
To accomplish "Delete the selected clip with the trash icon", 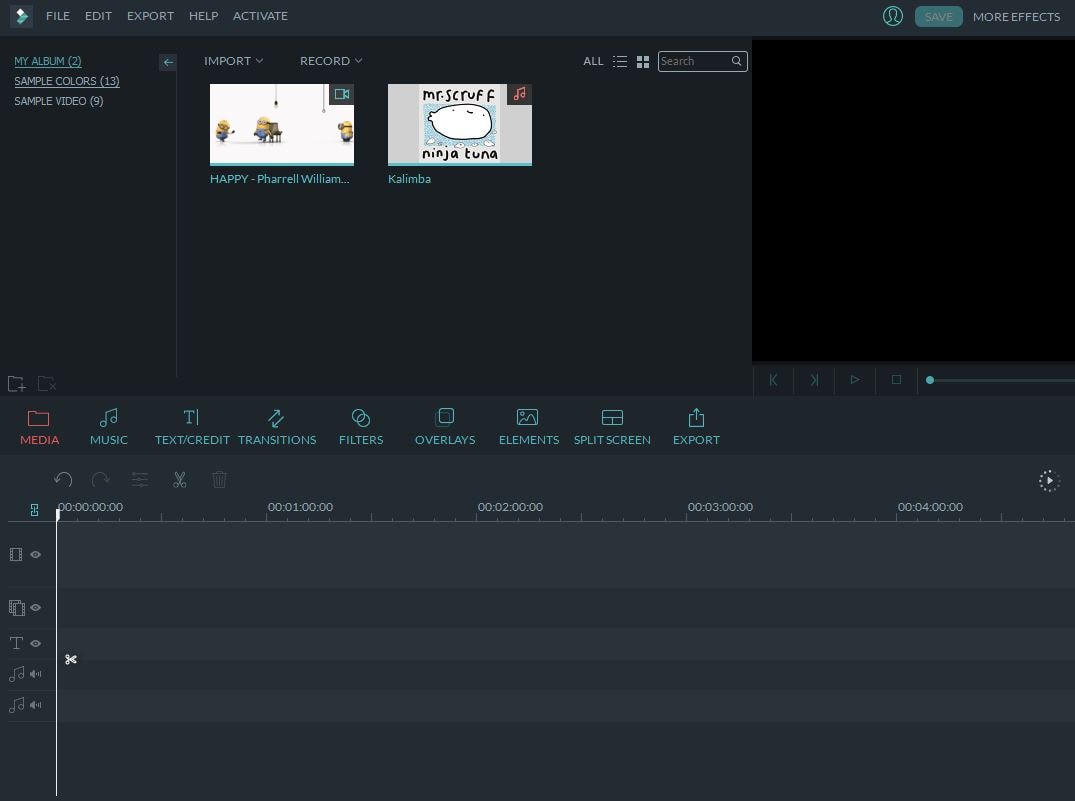I will click(219, 479).
